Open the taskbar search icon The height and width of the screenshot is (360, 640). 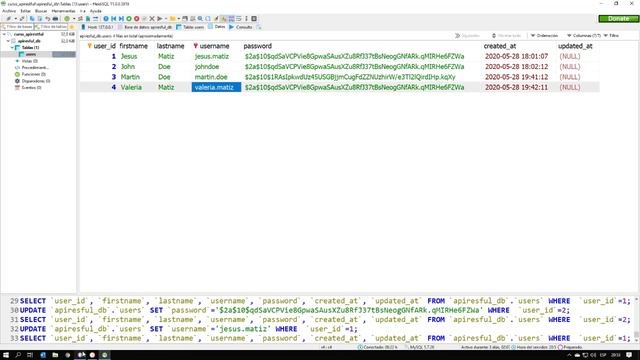point(18,355)
